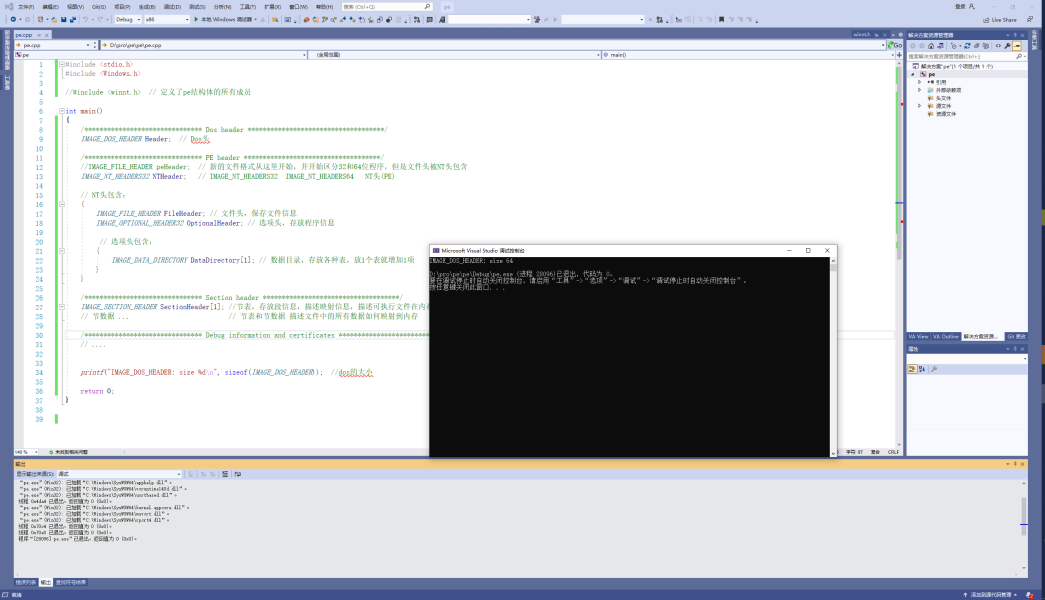Collapse the main() function fold marker
The width and height of the screenshot is (1045, 600).
click(x=59, y=111)
